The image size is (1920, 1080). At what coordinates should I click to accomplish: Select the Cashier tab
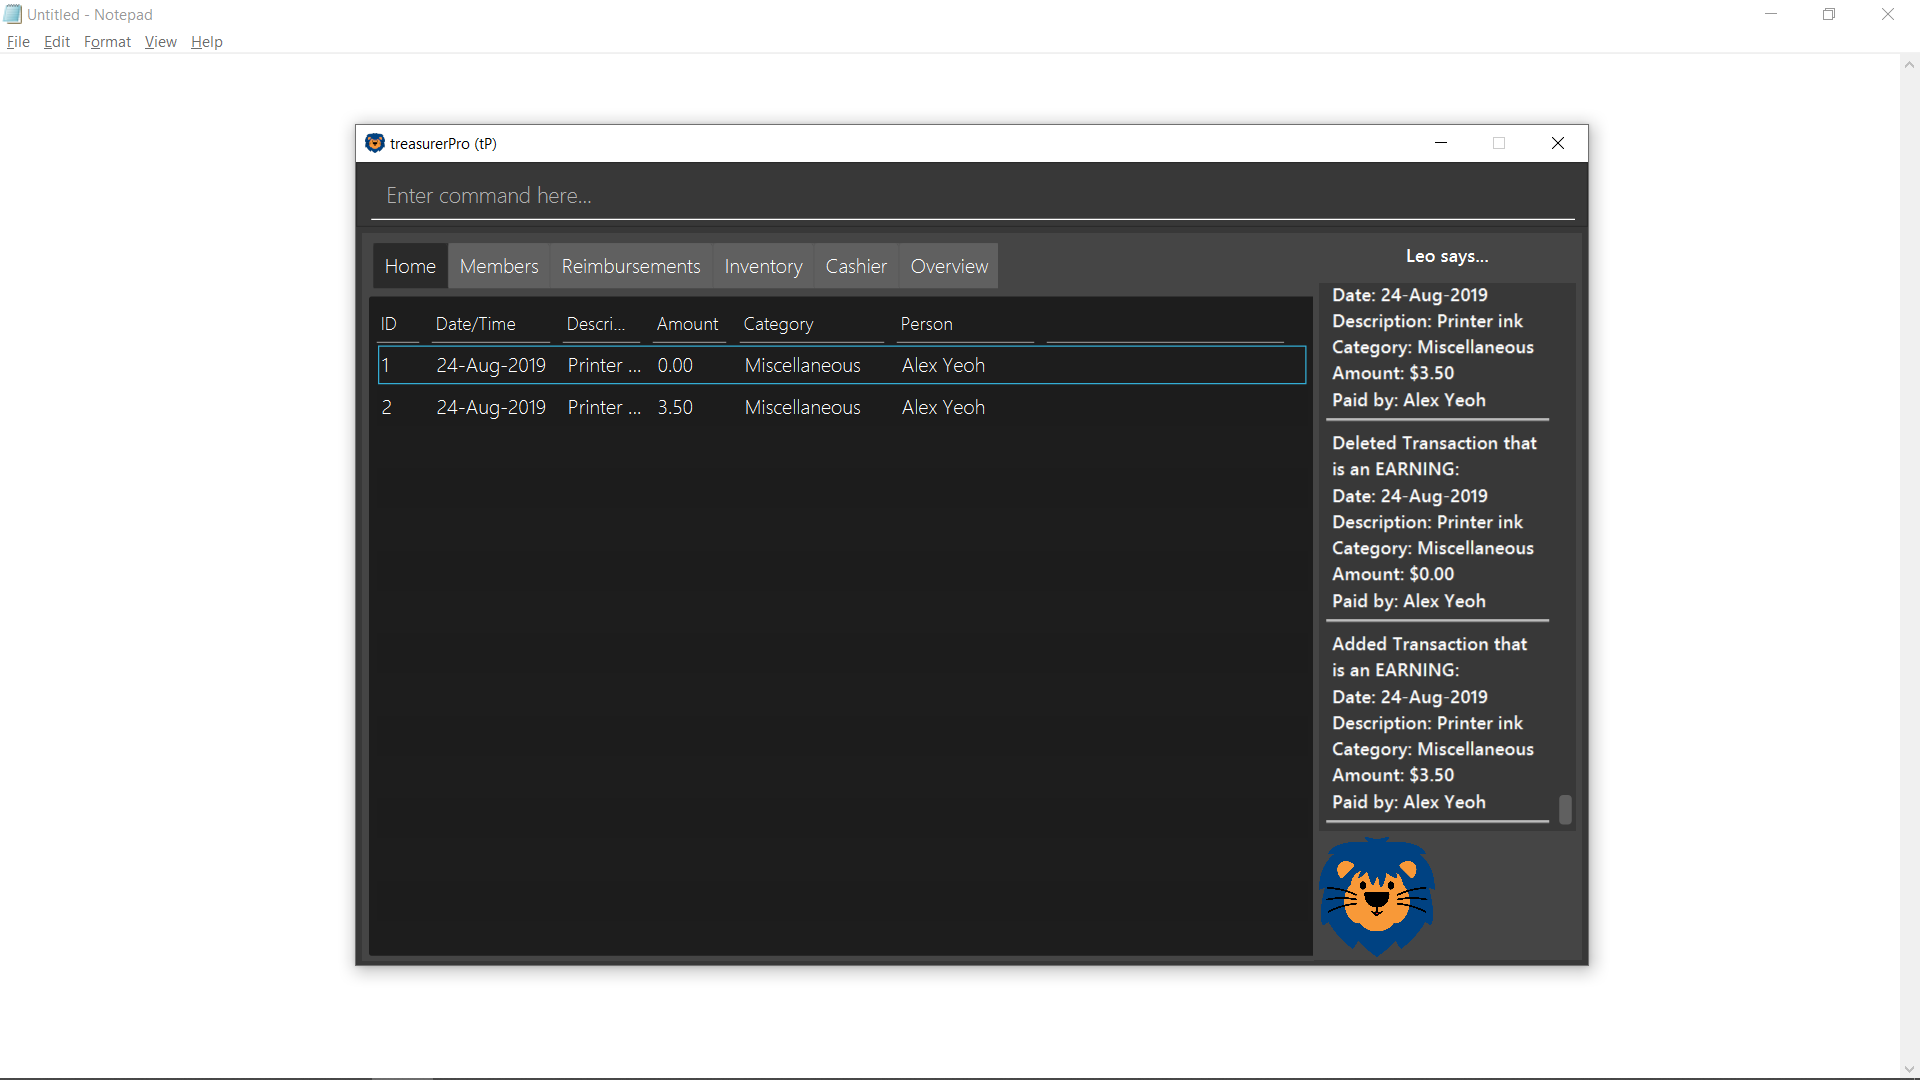[855, 266]
